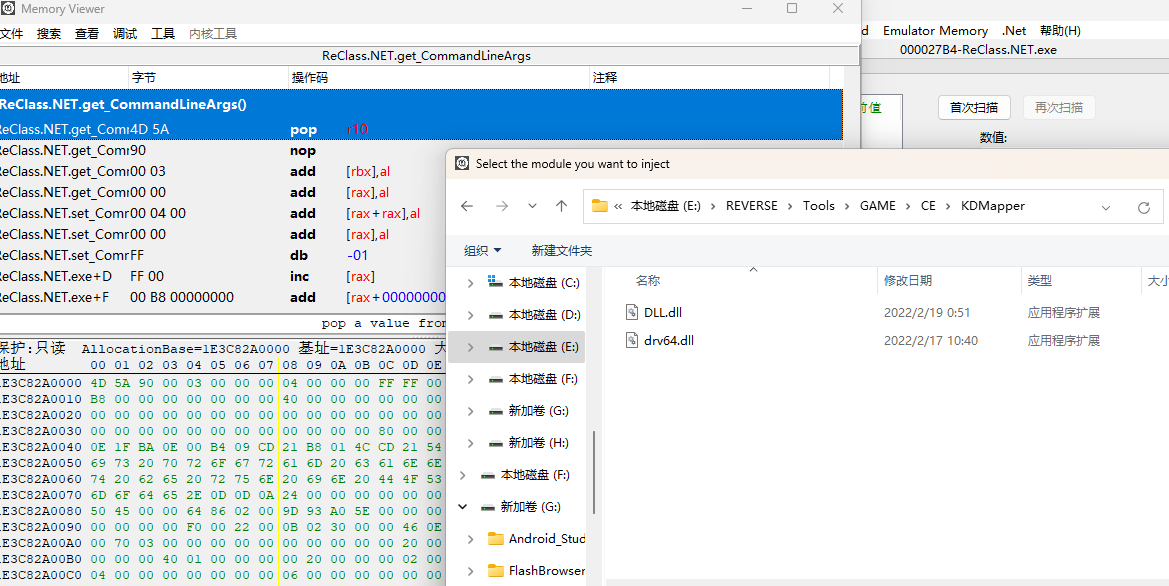Open the 工具 menu in Memory Viewer
Viewport: 1169px width, 586px height.
[163, 34]
